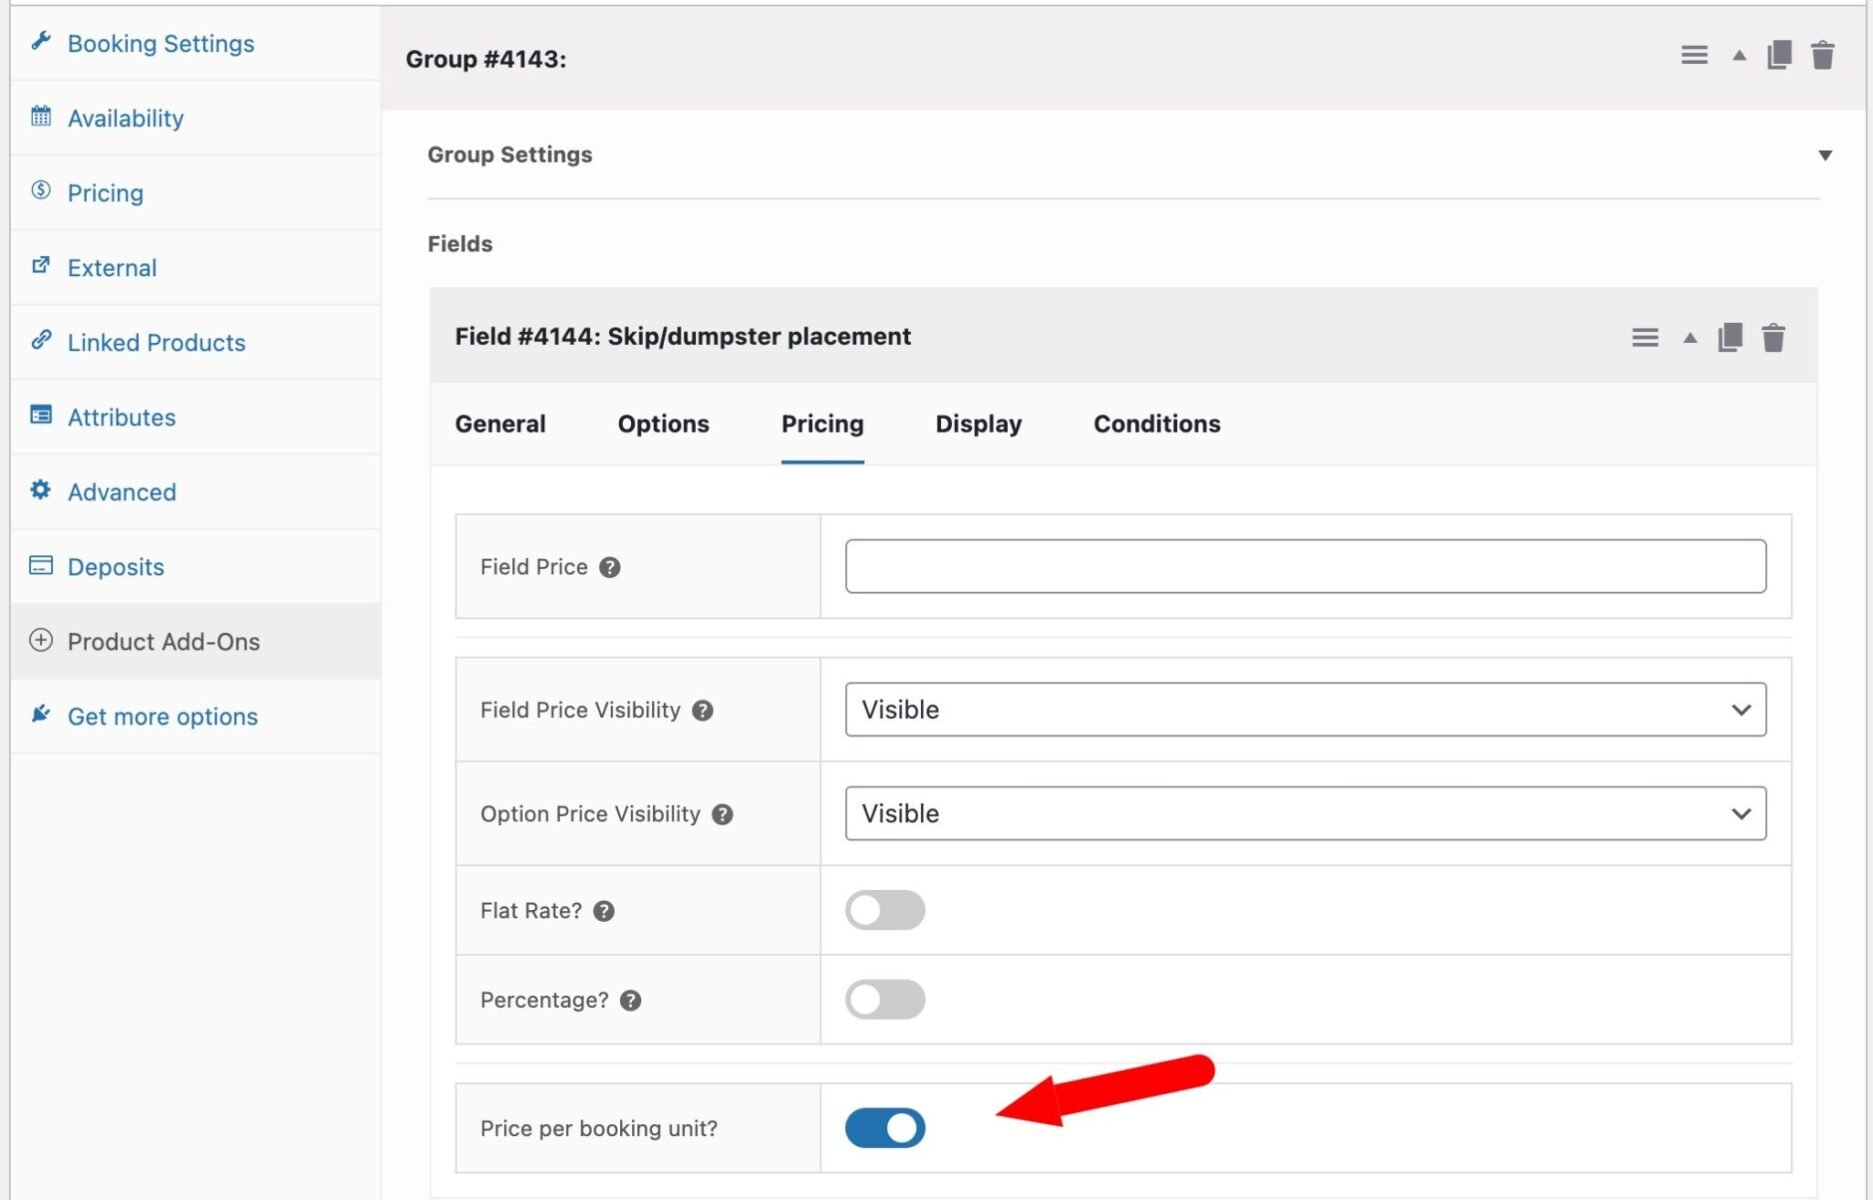Expand the Group Settings section arrow
Screen dimensions: 1873x1200
click(x=1825, y=155)
